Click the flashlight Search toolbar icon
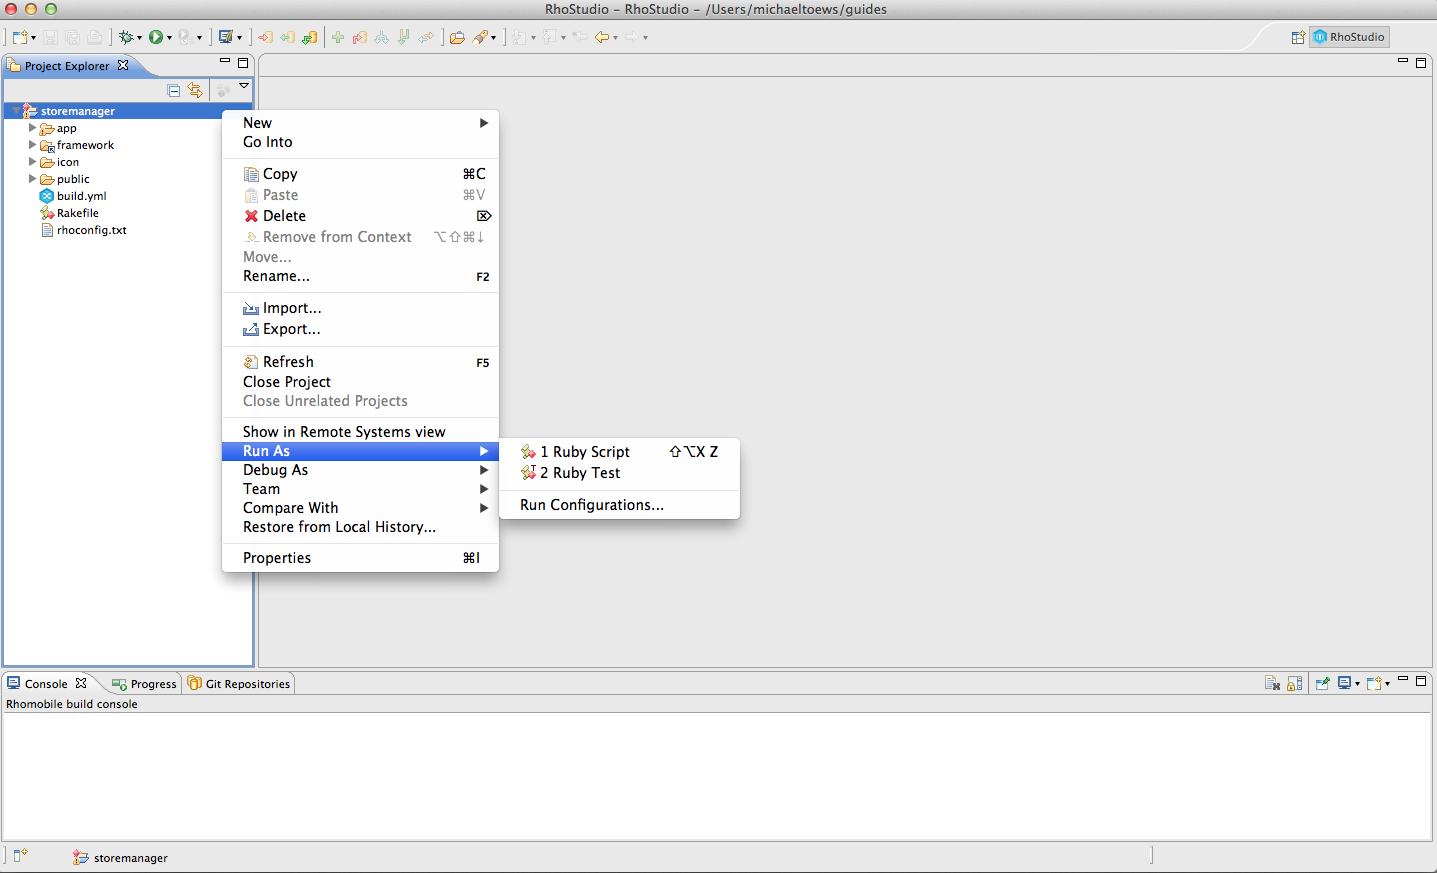The image size is (1437, 873). (x=481, y=37)
